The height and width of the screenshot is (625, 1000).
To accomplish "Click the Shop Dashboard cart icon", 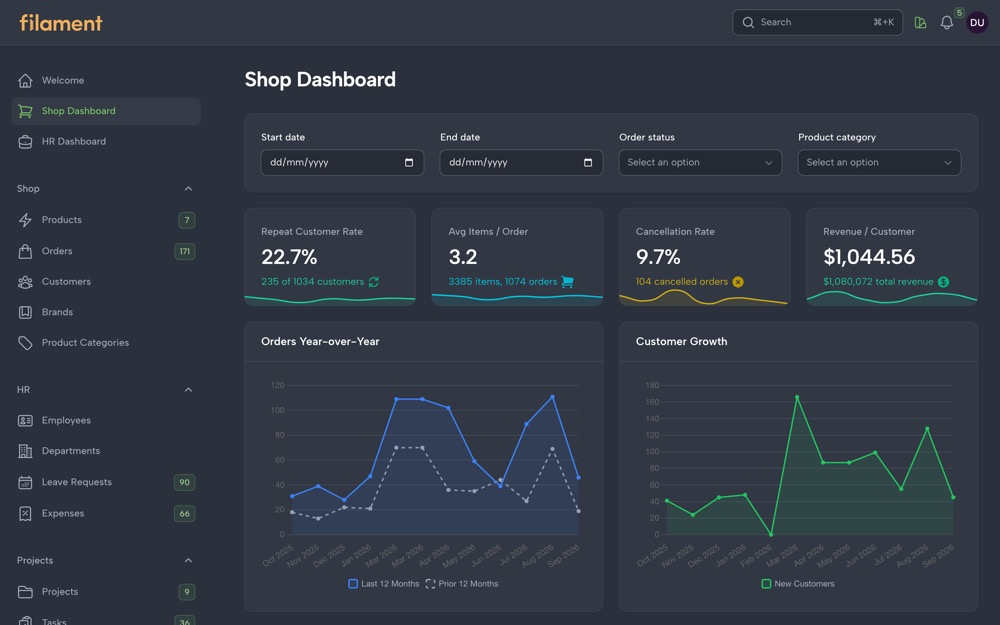I will coord(25,111).
